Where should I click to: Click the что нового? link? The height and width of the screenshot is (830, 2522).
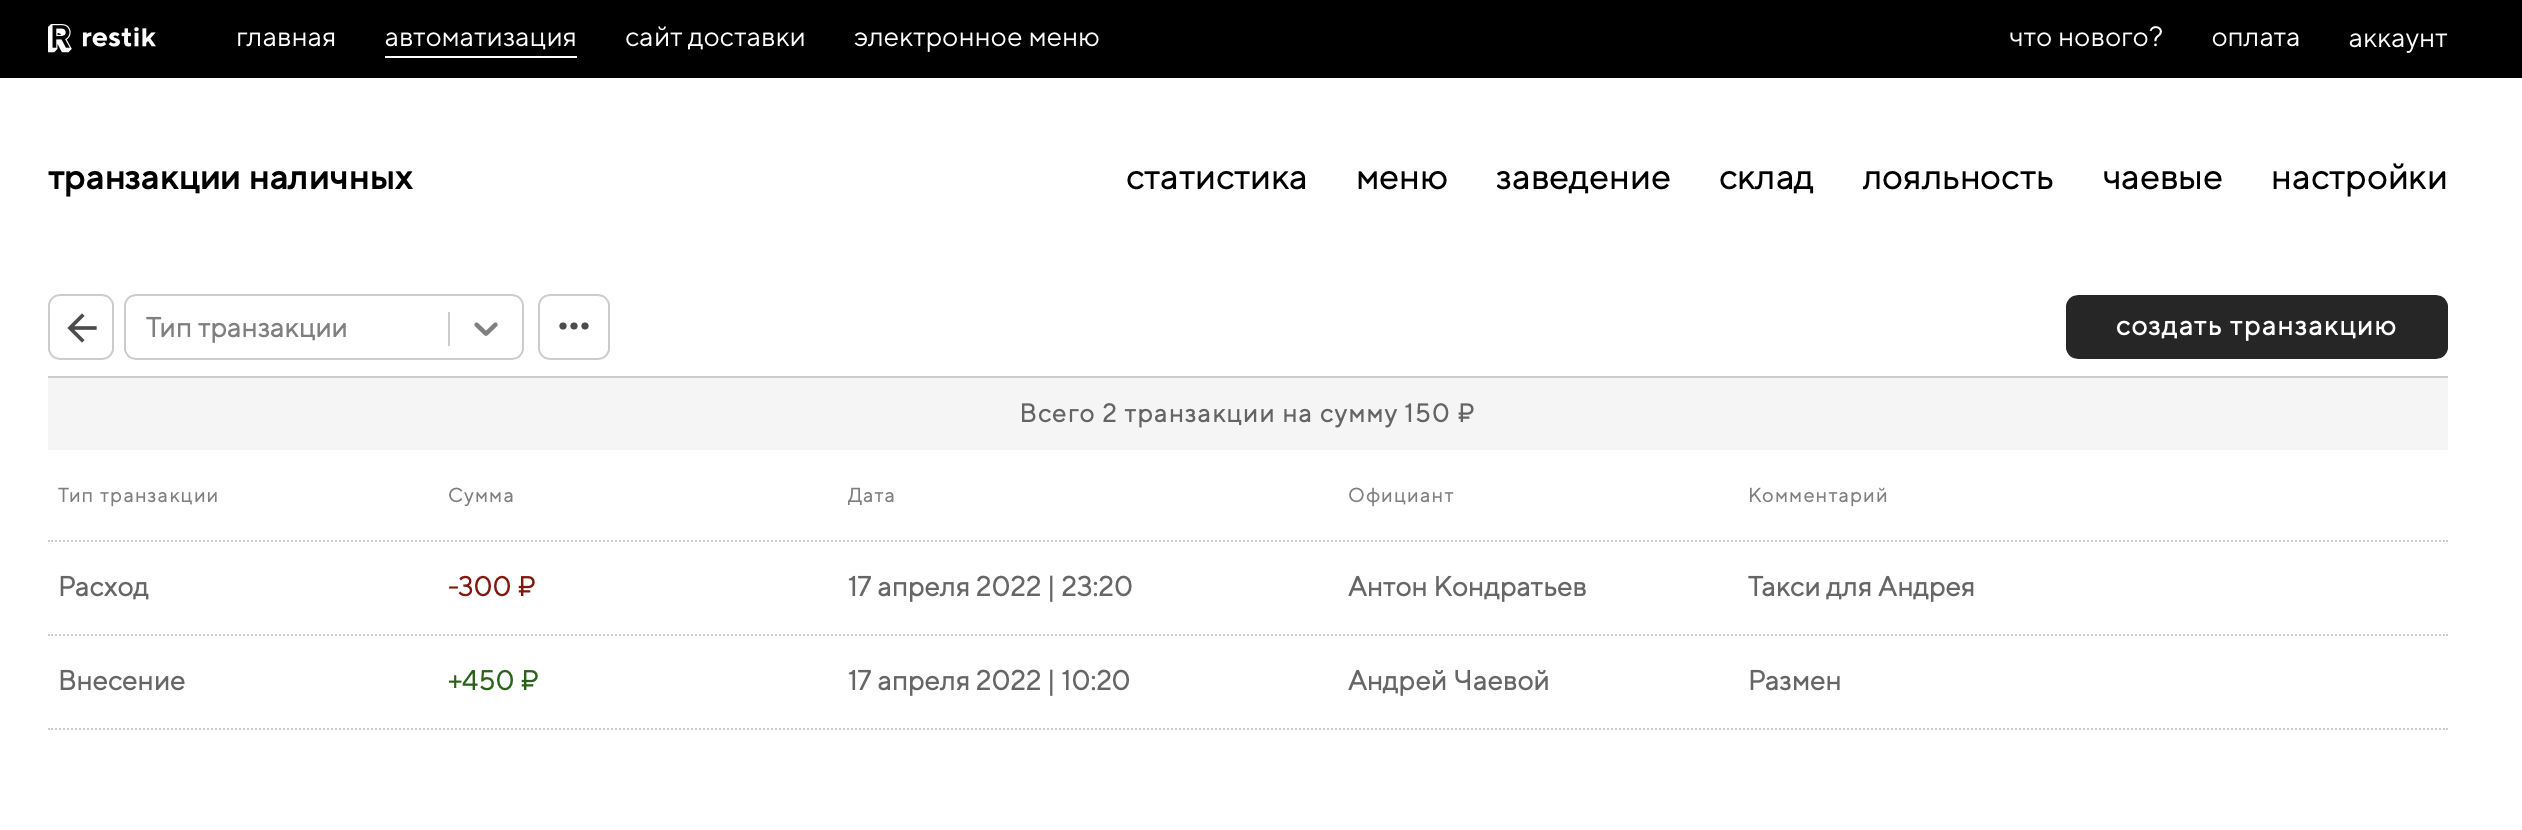tap(2085, 38)
